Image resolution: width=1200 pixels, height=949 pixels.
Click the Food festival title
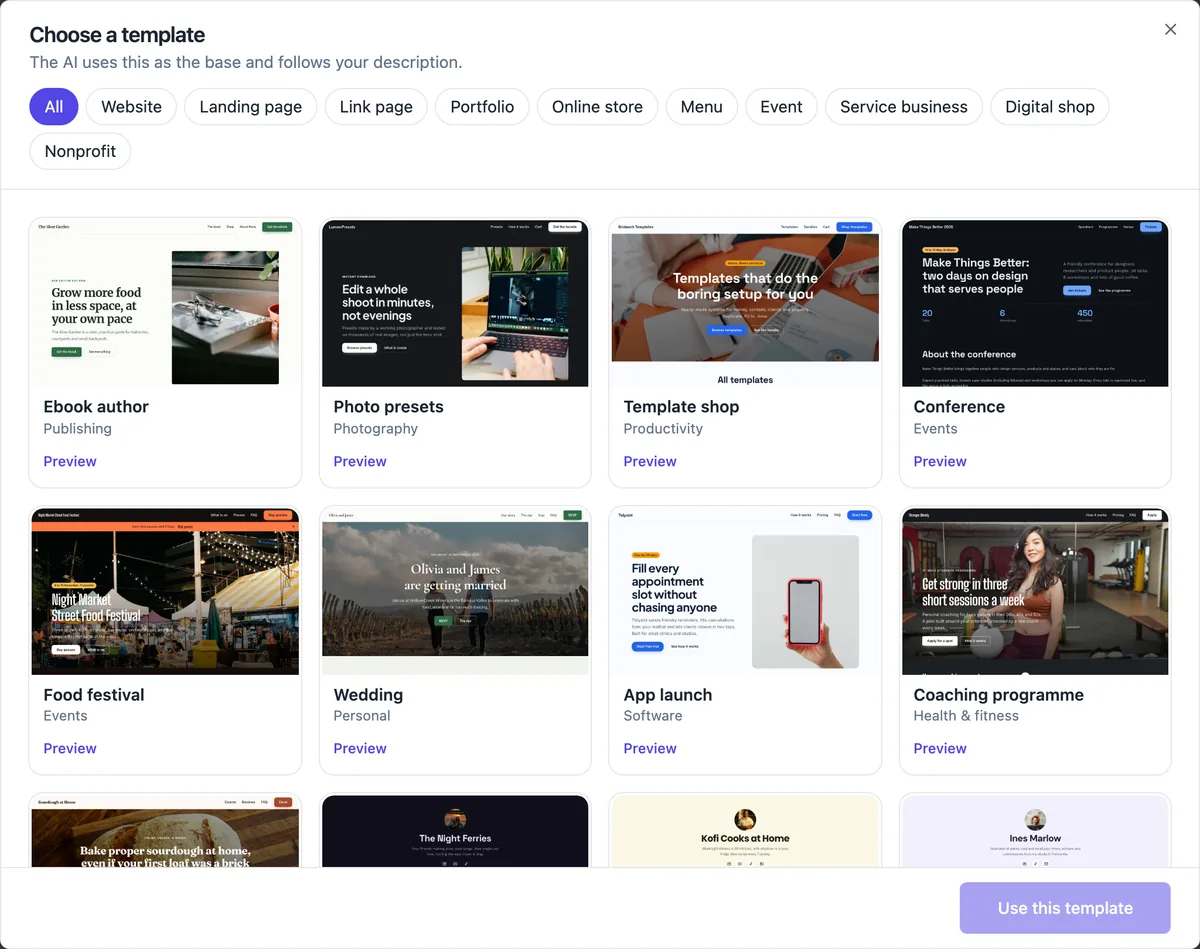tap(94, 695)
